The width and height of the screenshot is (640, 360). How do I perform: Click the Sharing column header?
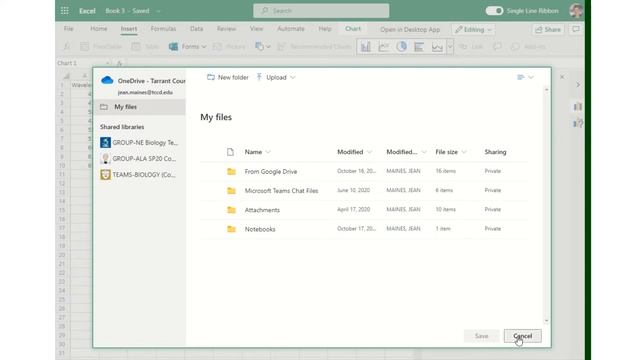495,152
